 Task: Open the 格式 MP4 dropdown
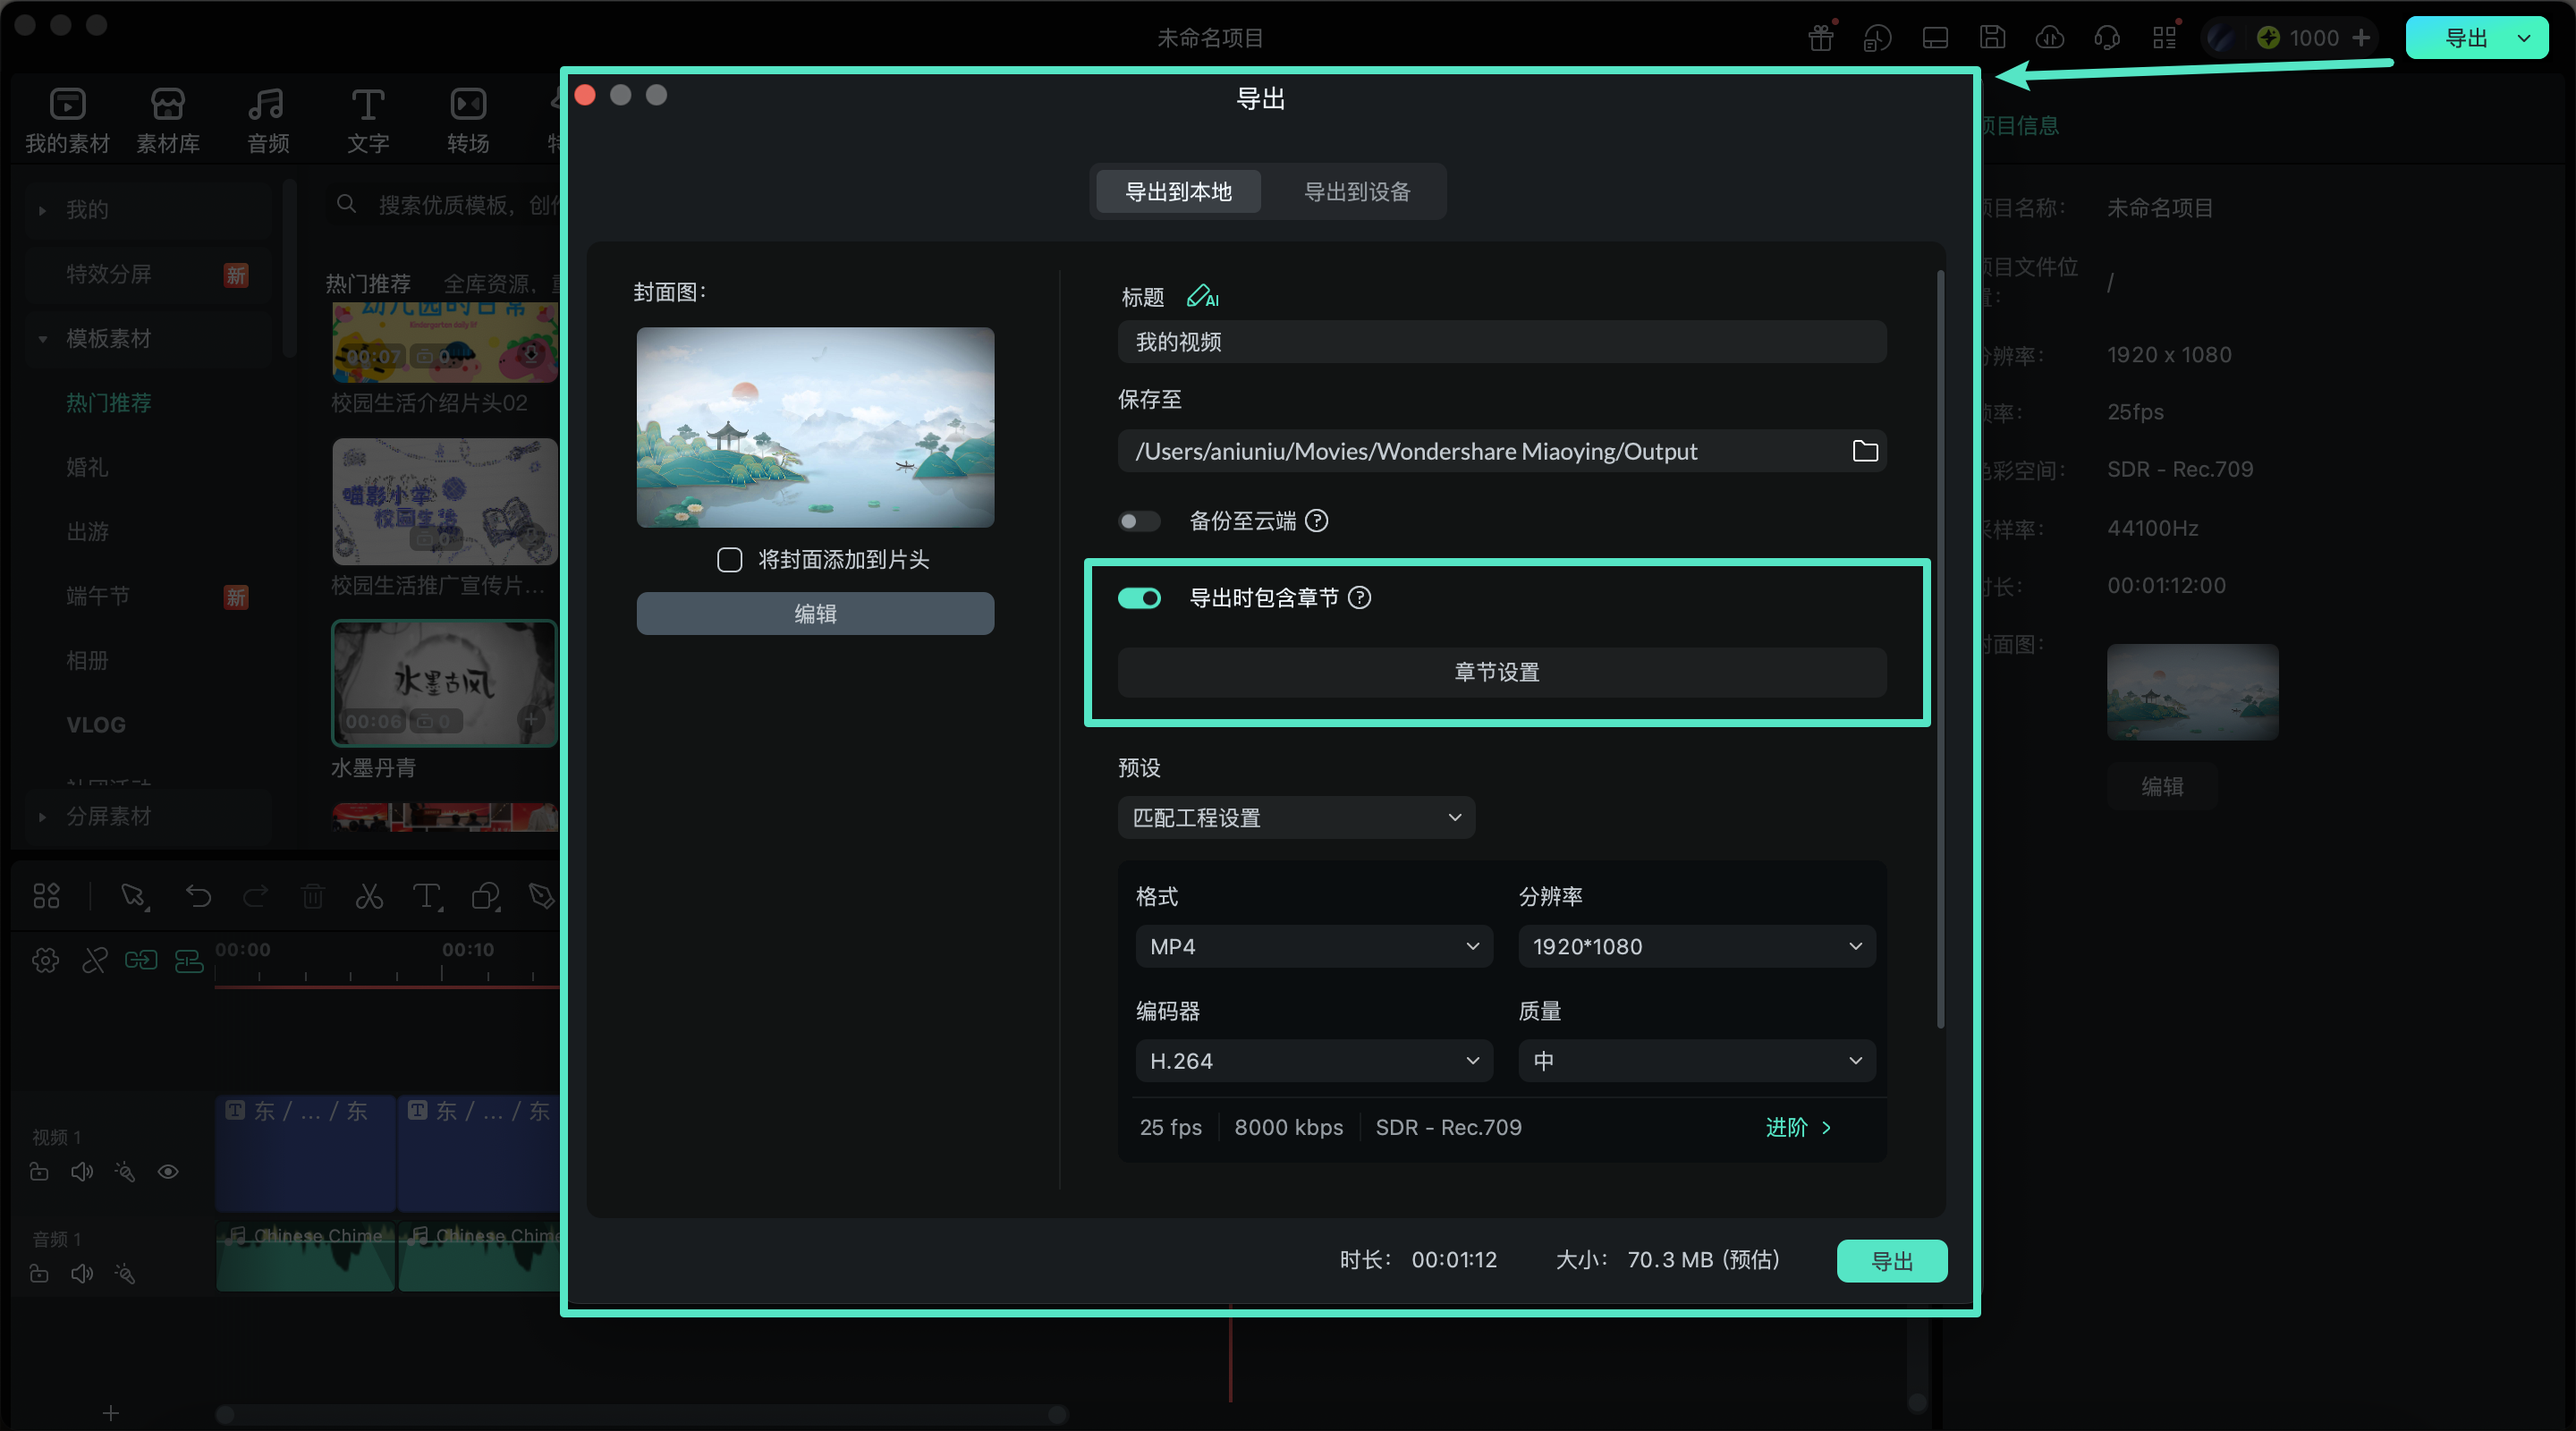(1314, 946)
